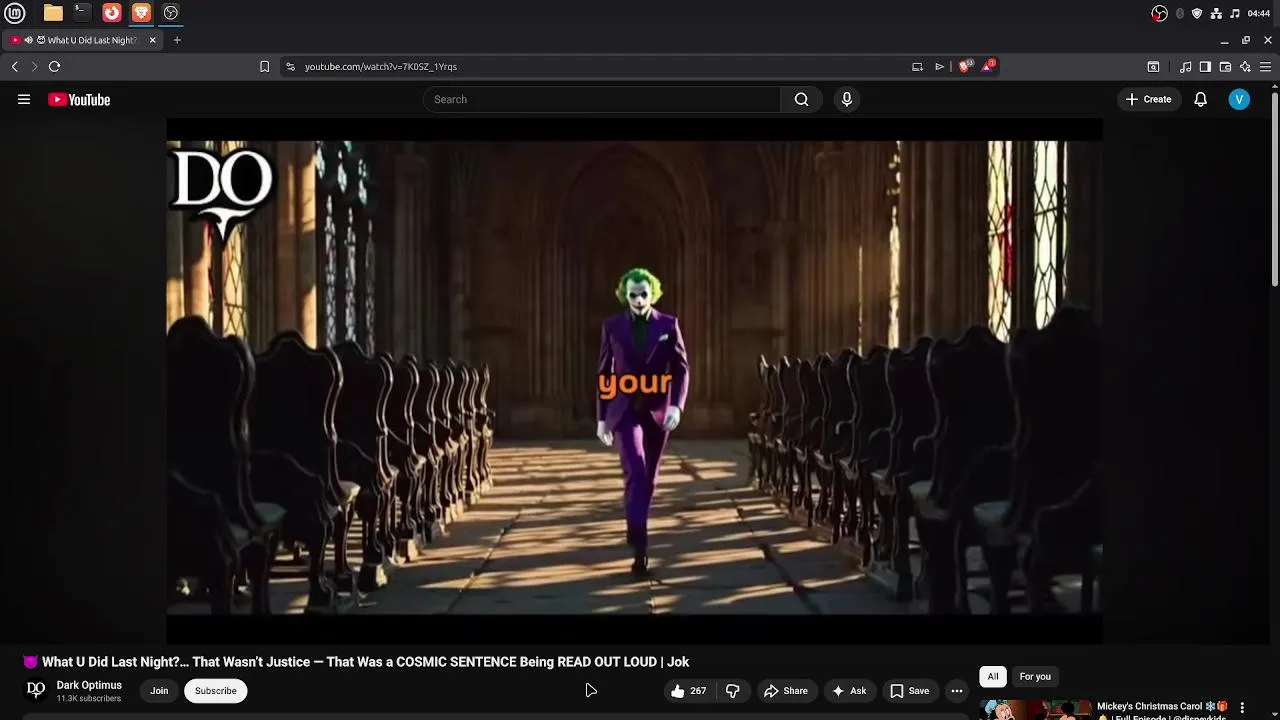The image size is (1280, 720).
Task: Save video to a playlist
Action: tap(910, 691)
